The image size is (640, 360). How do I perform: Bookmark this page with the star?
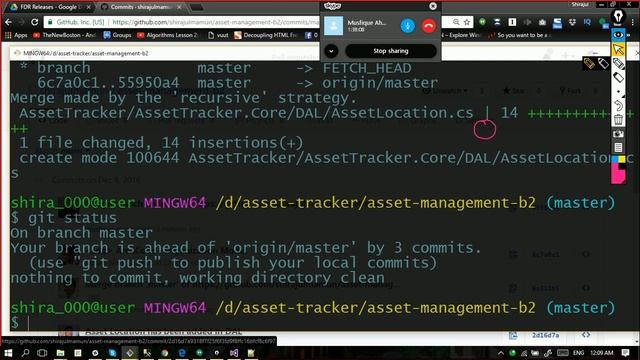(467, 22)
